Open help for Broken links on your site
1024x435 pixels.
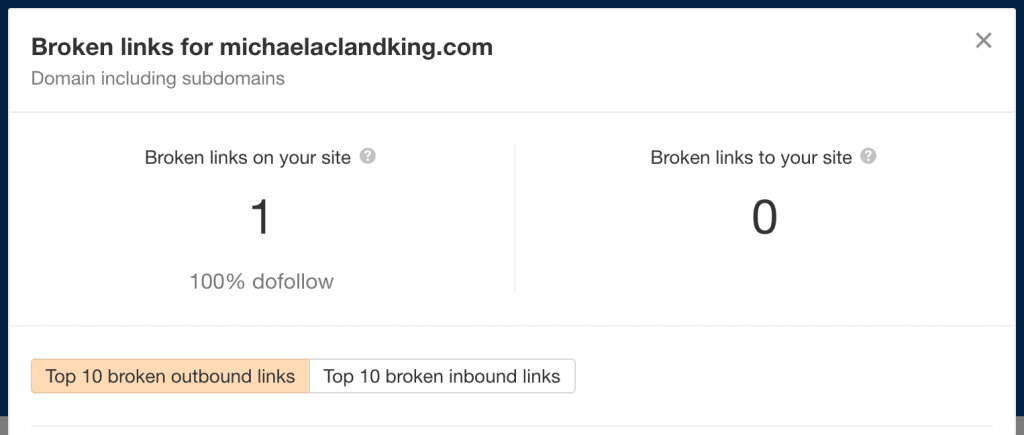coord(368,157)
